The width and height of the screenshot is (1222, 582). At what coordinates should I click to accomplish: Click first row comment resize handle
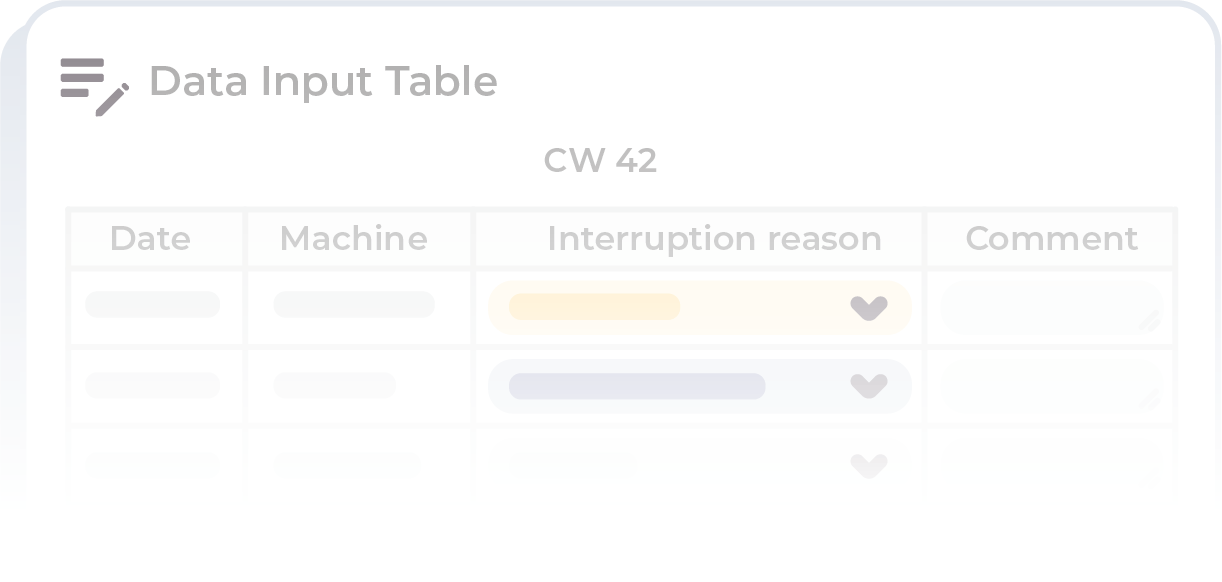click(1149, 321)
